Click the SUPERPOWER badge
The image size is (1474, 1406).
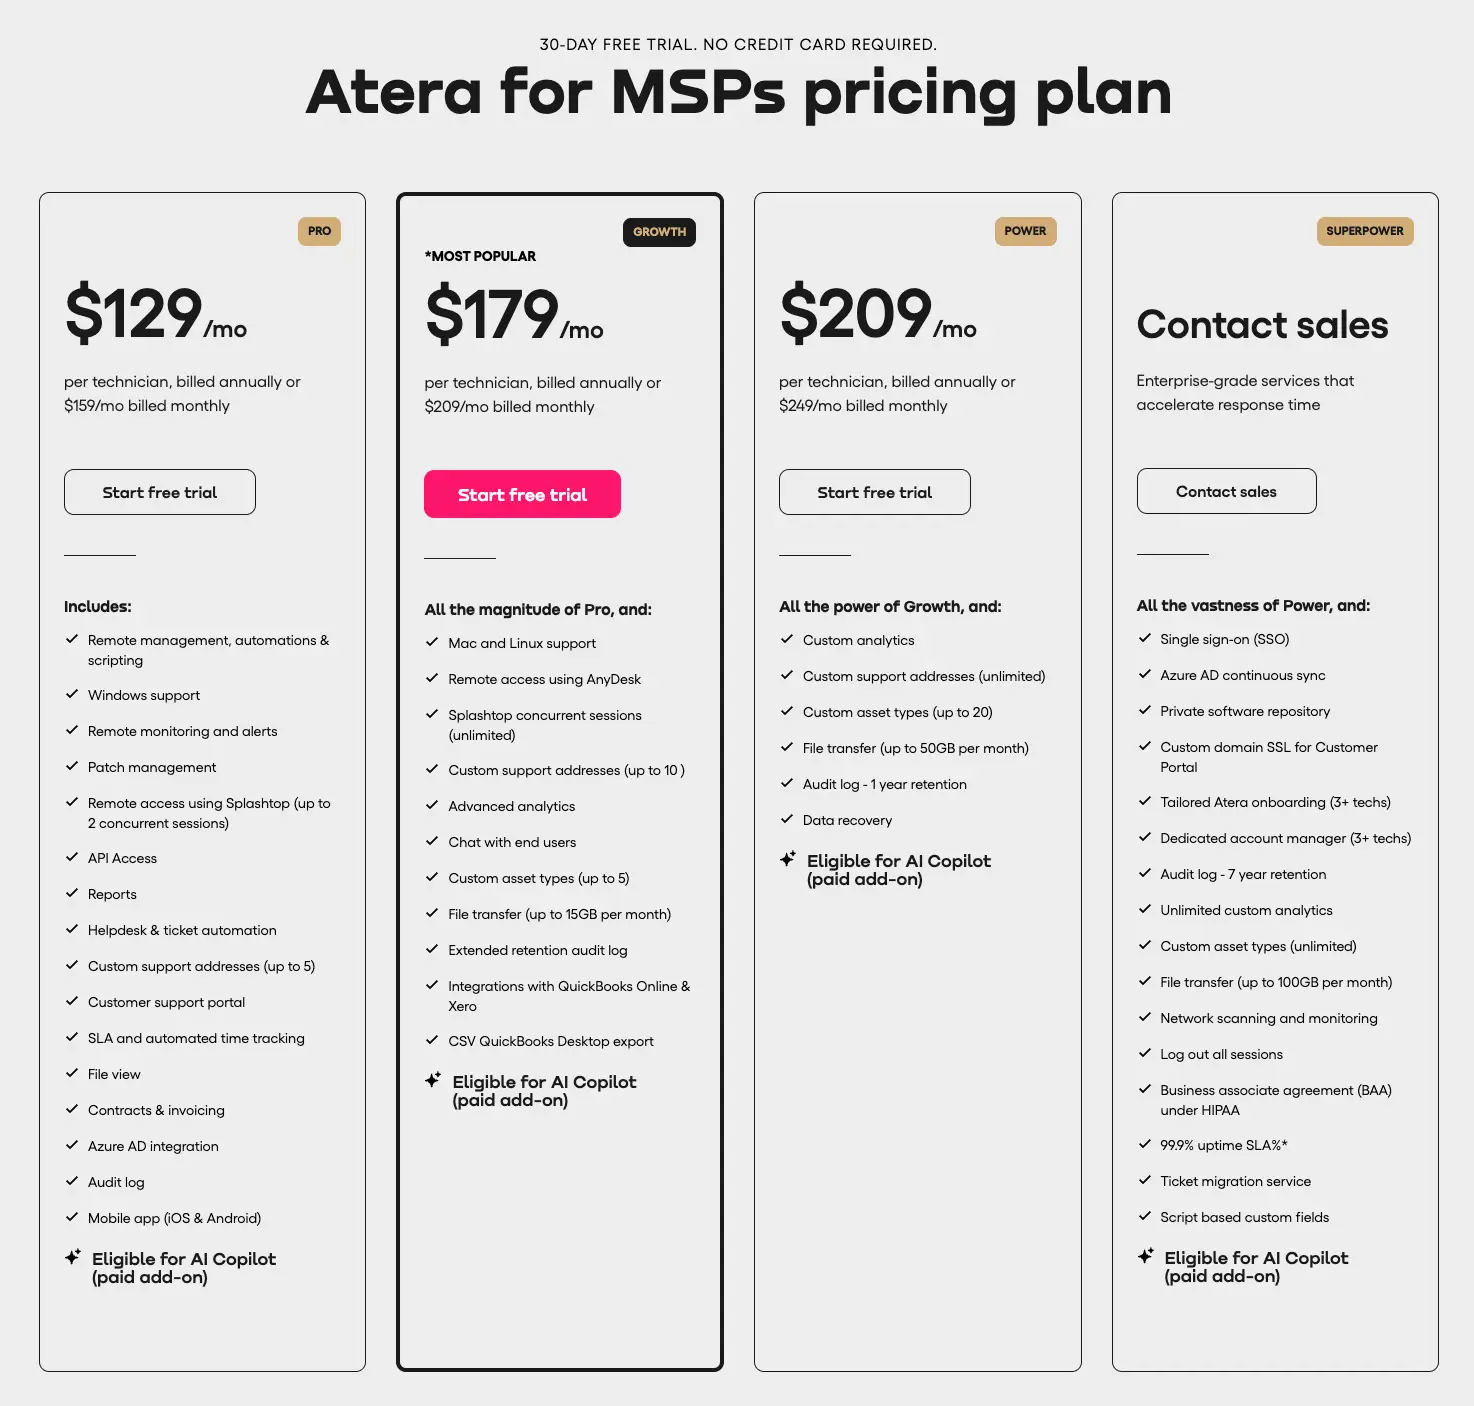(1364, 231)
